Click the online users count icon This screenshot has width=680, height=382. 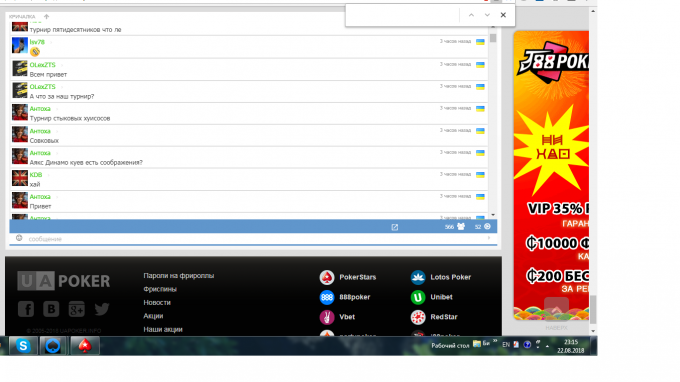[x=461, y=226]
